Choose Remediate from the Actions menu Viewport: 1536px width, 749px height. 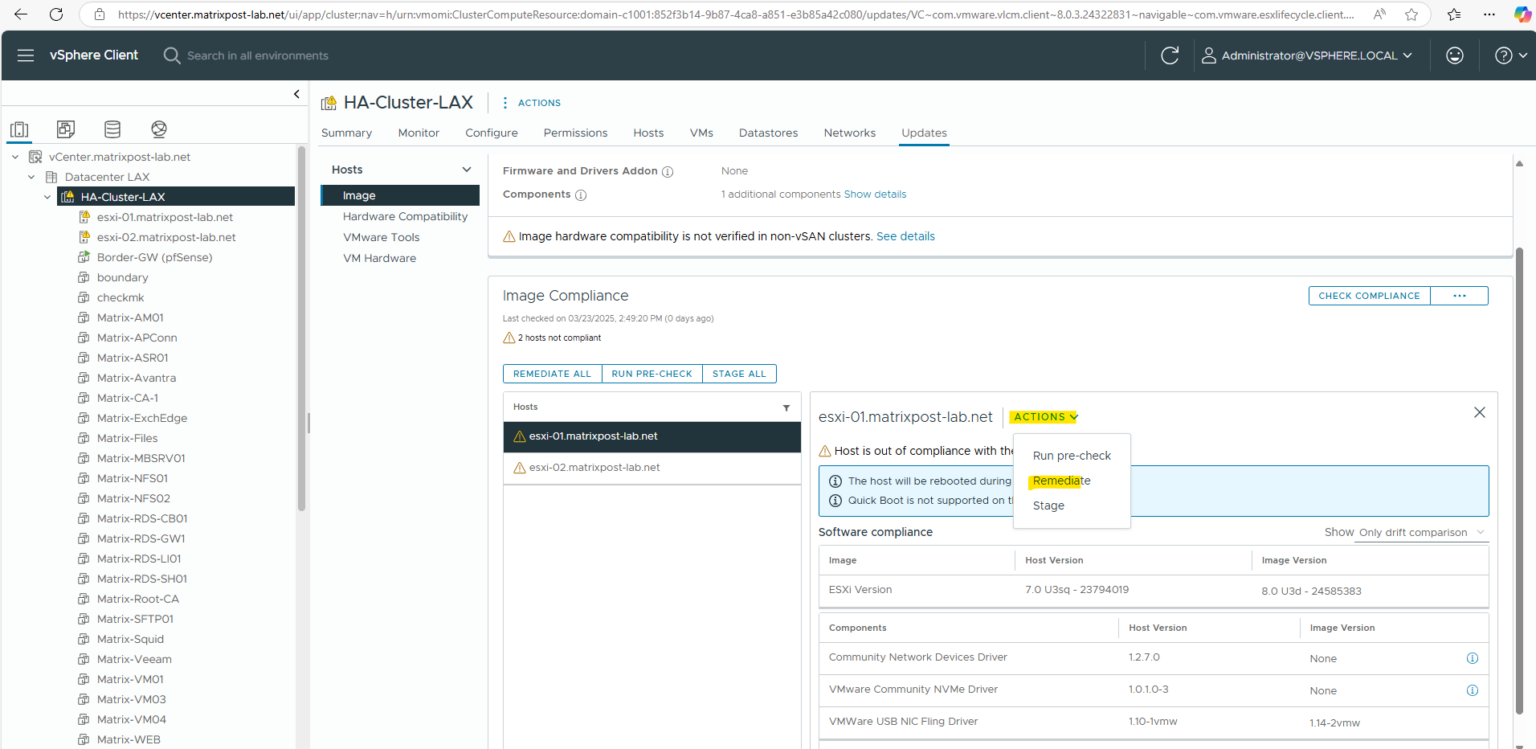click(1059, 480)
